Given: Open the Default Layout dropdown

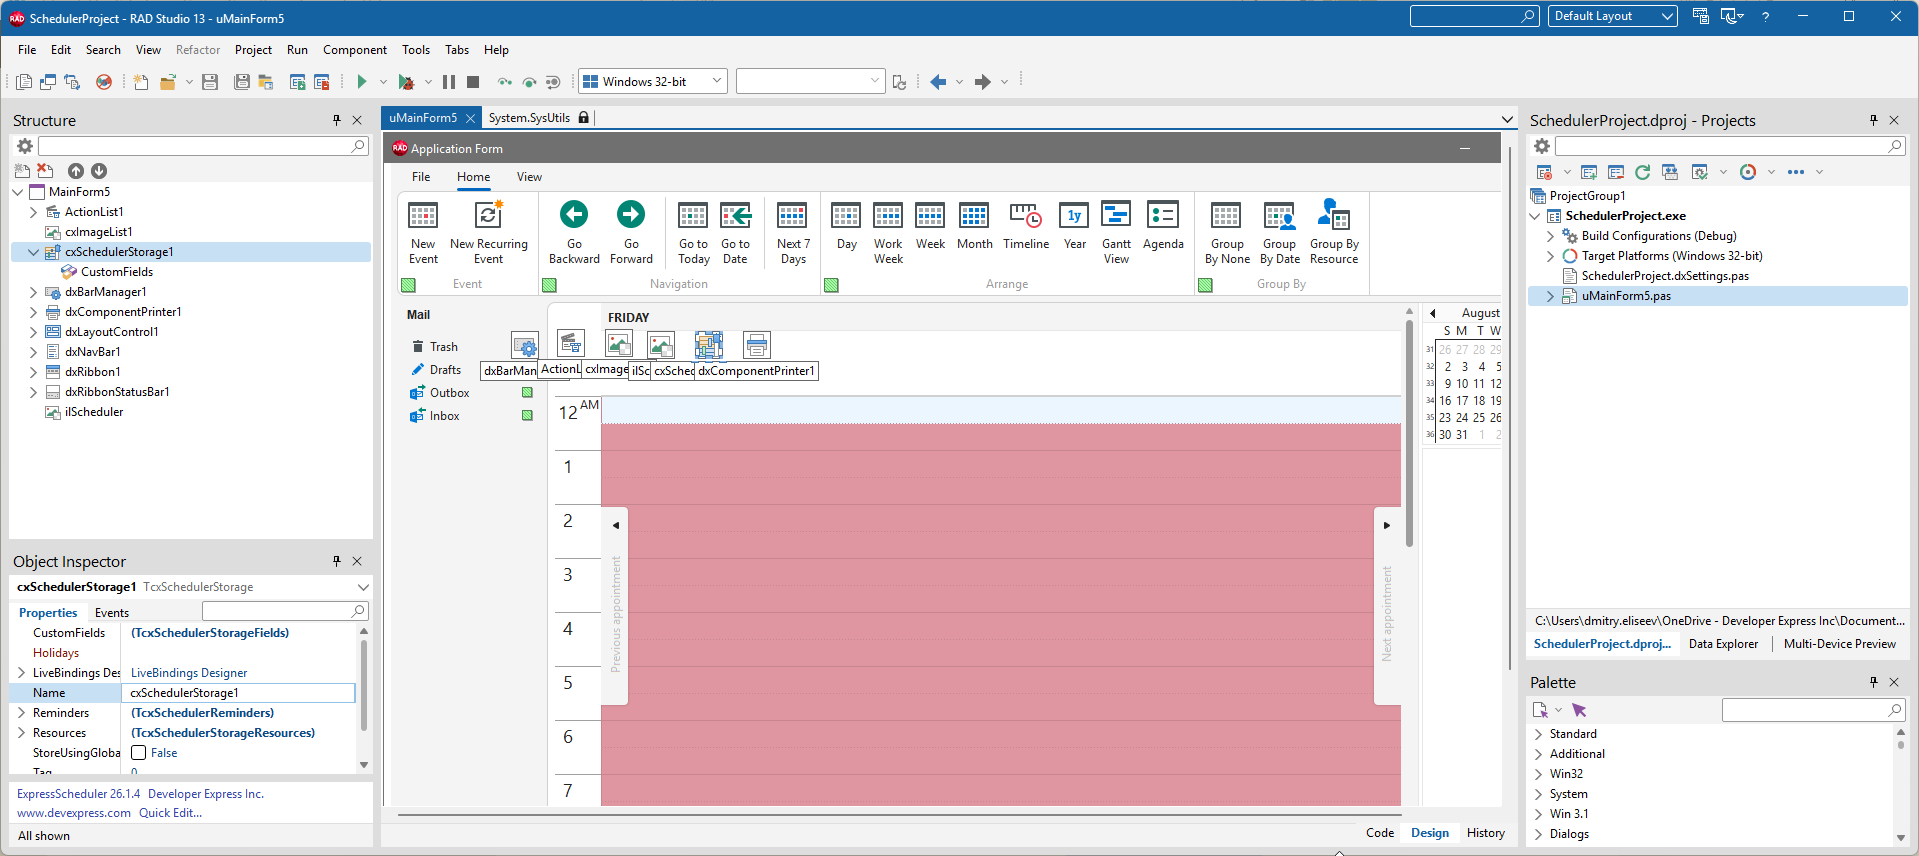Looking at the screenshot, I should point(1667,16).
